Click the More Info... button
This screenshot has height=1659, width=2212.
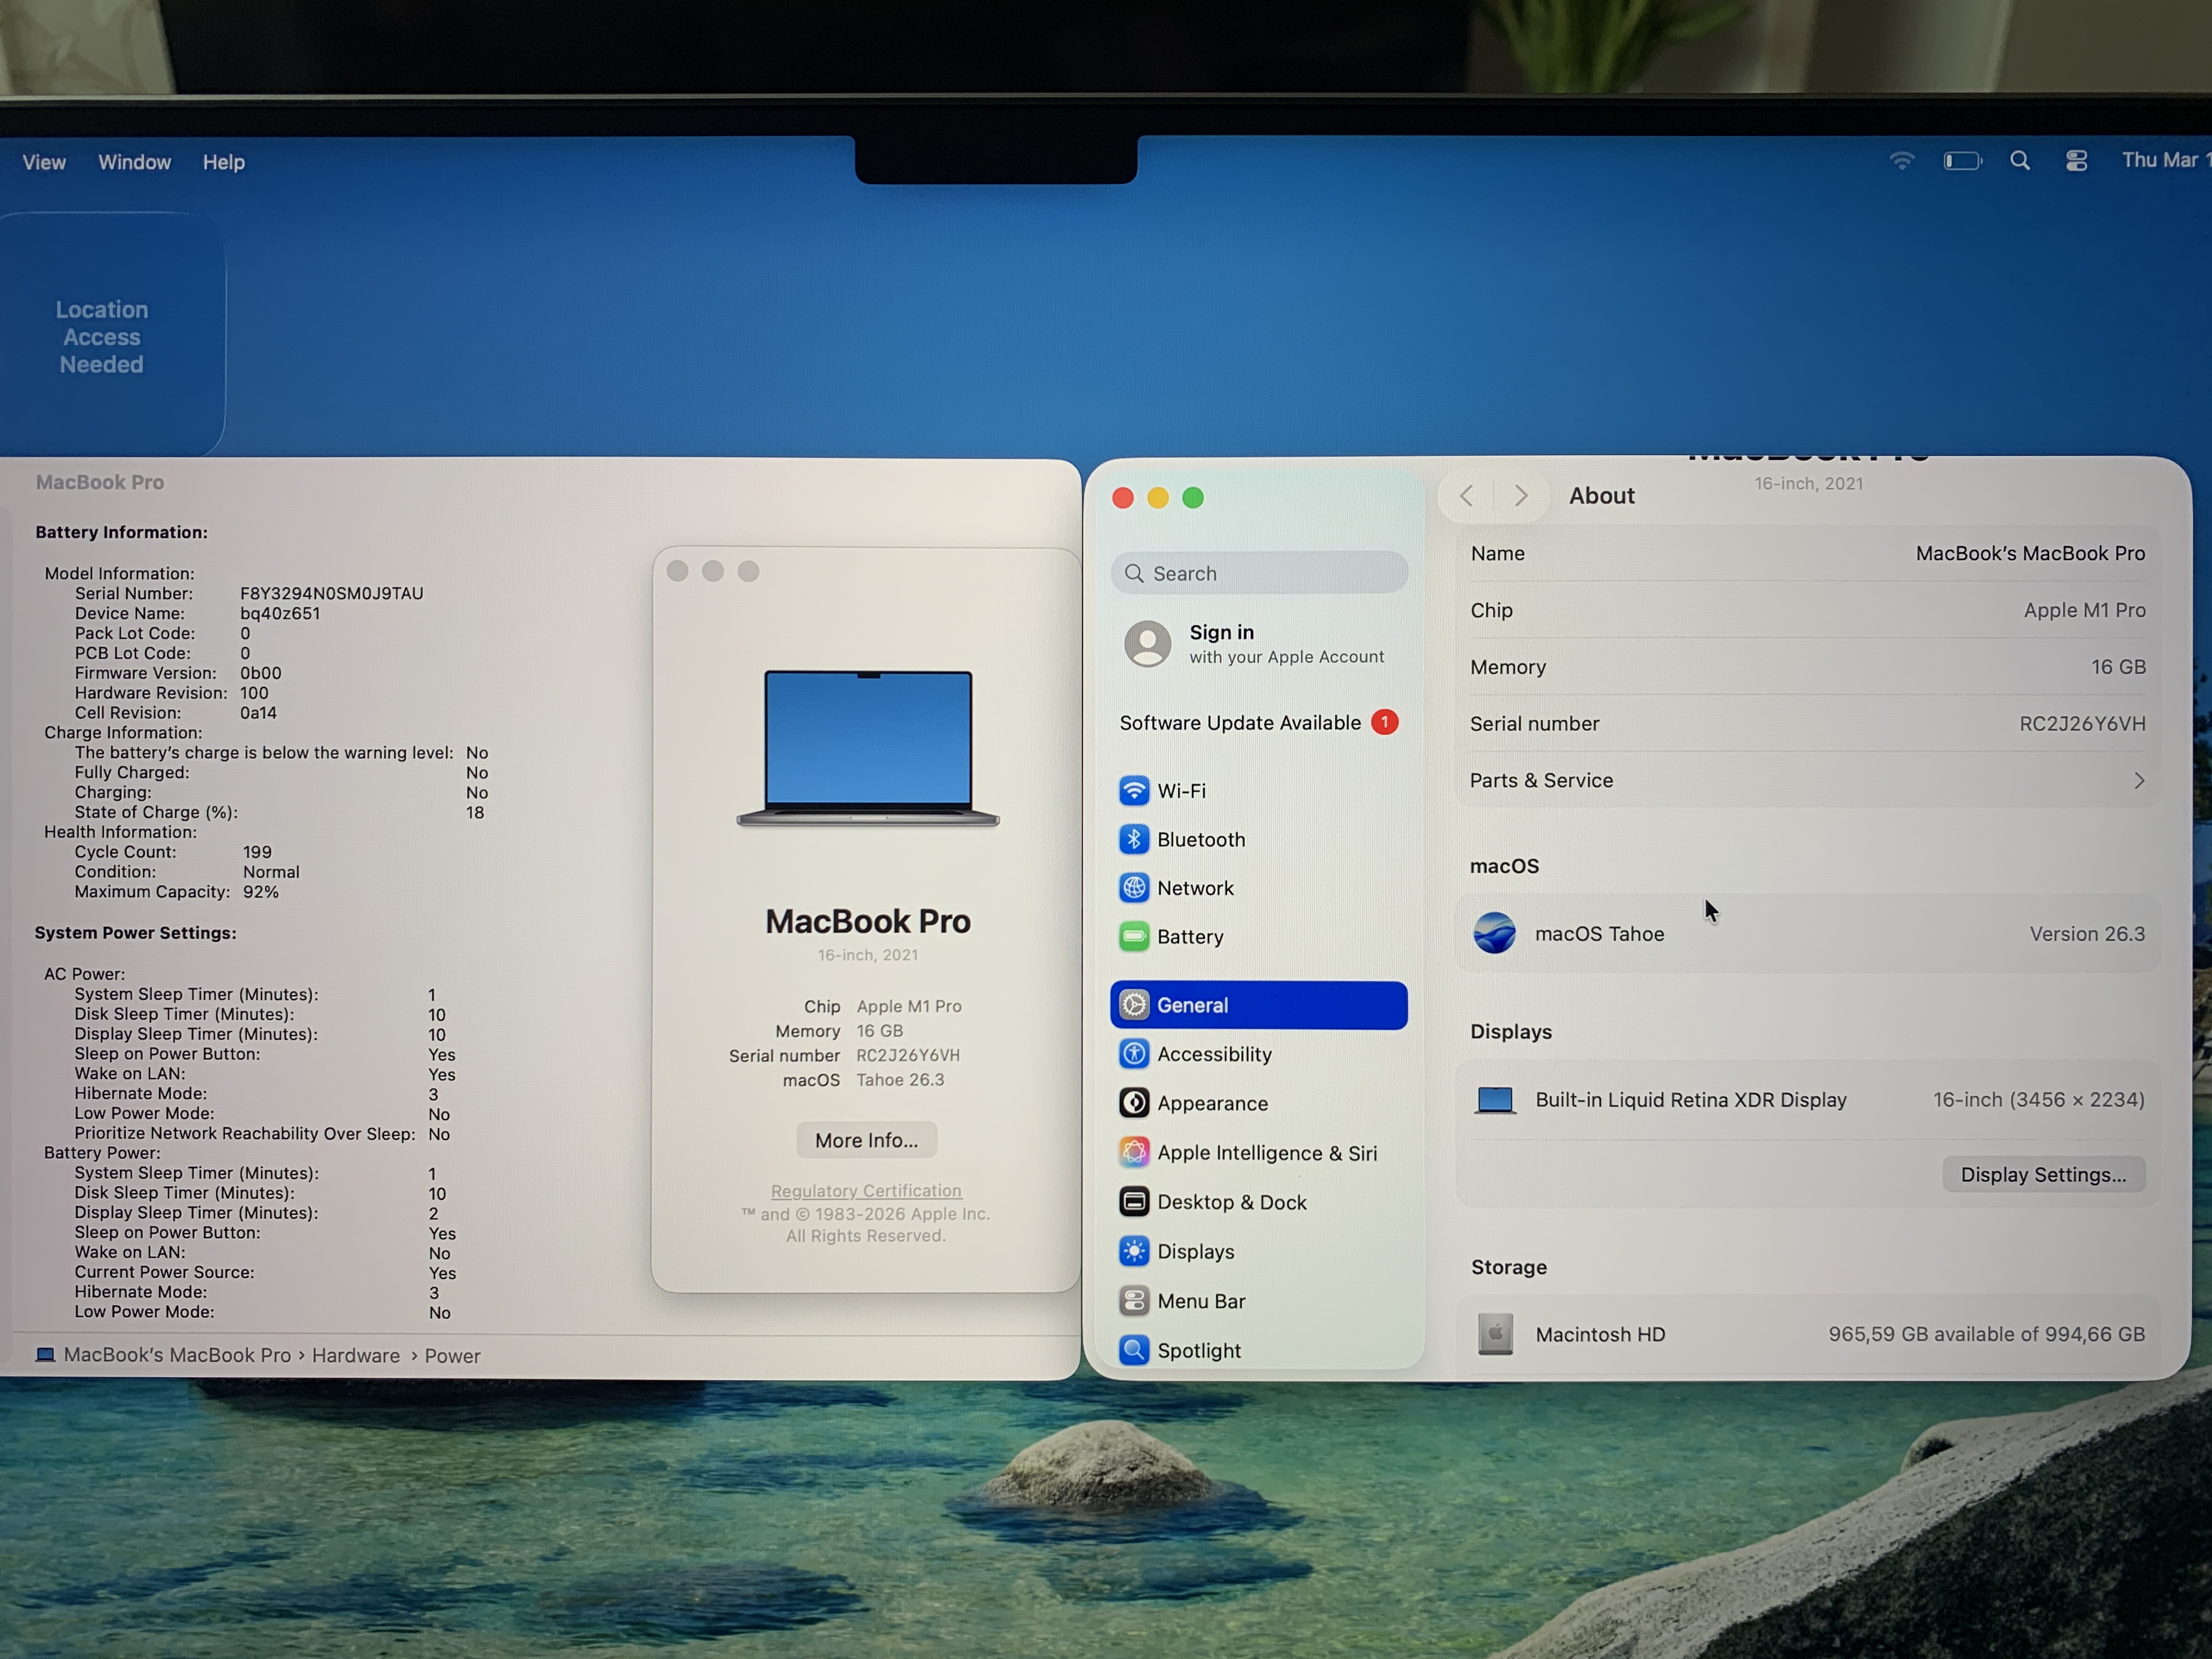click(x=866, y=1140)
